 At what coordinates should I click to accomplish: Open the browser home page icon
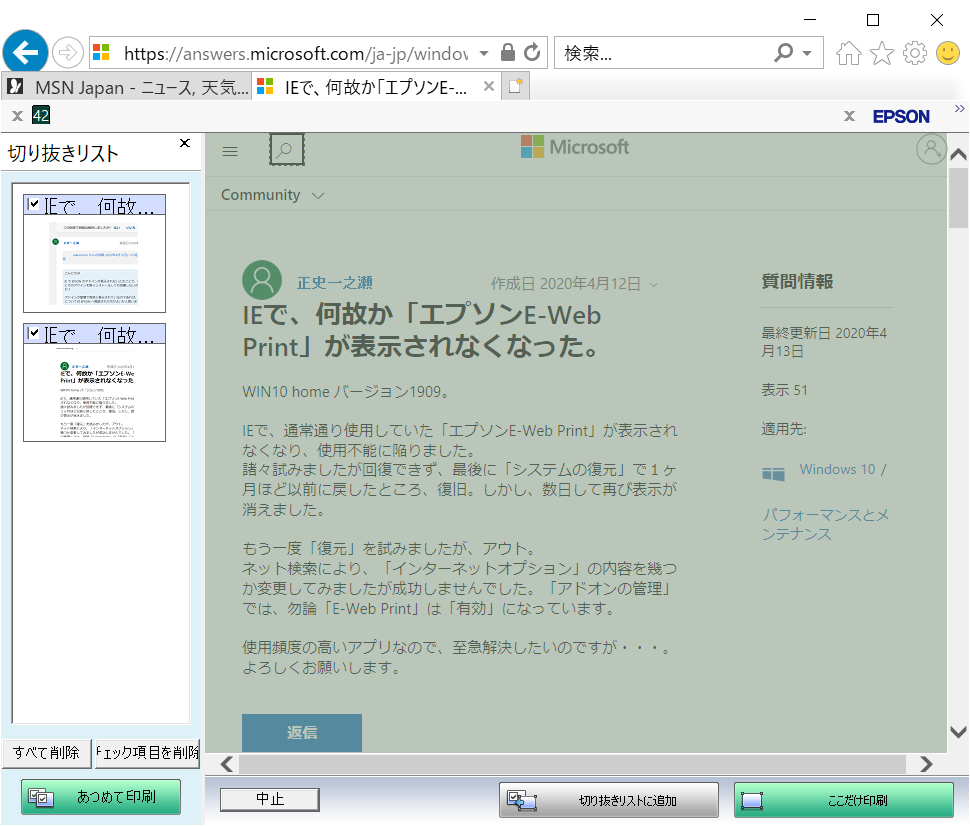click(848, 53)
